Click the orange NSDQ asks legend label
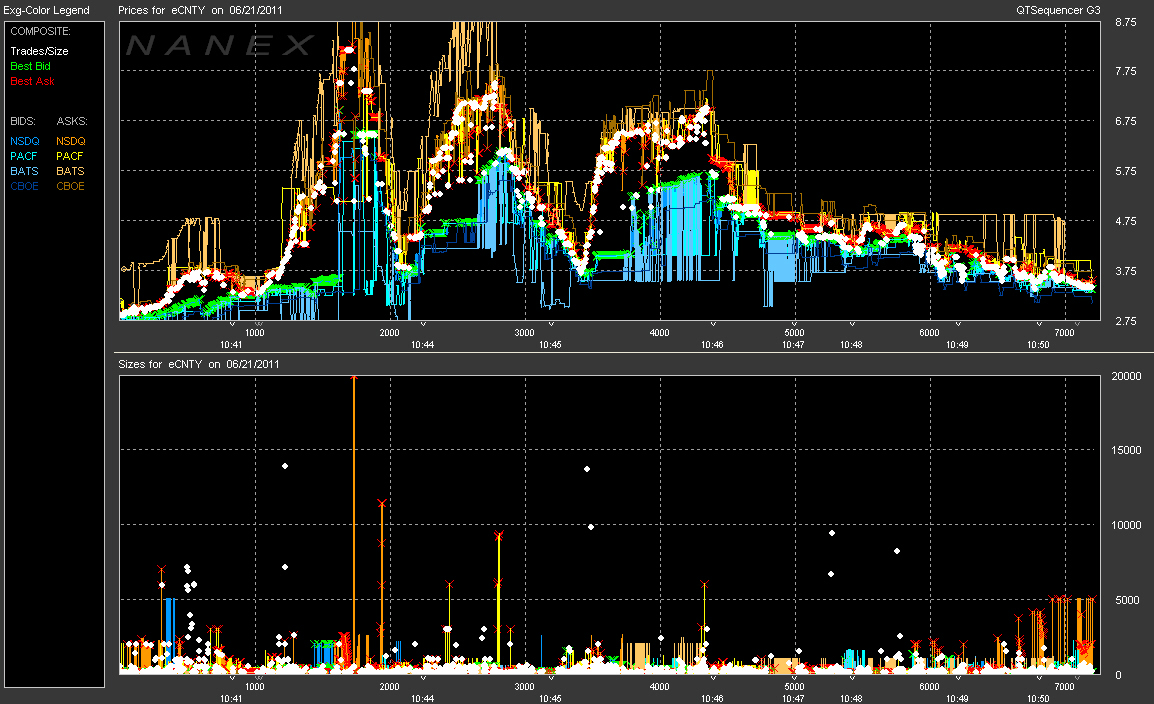 coord(70,141)
